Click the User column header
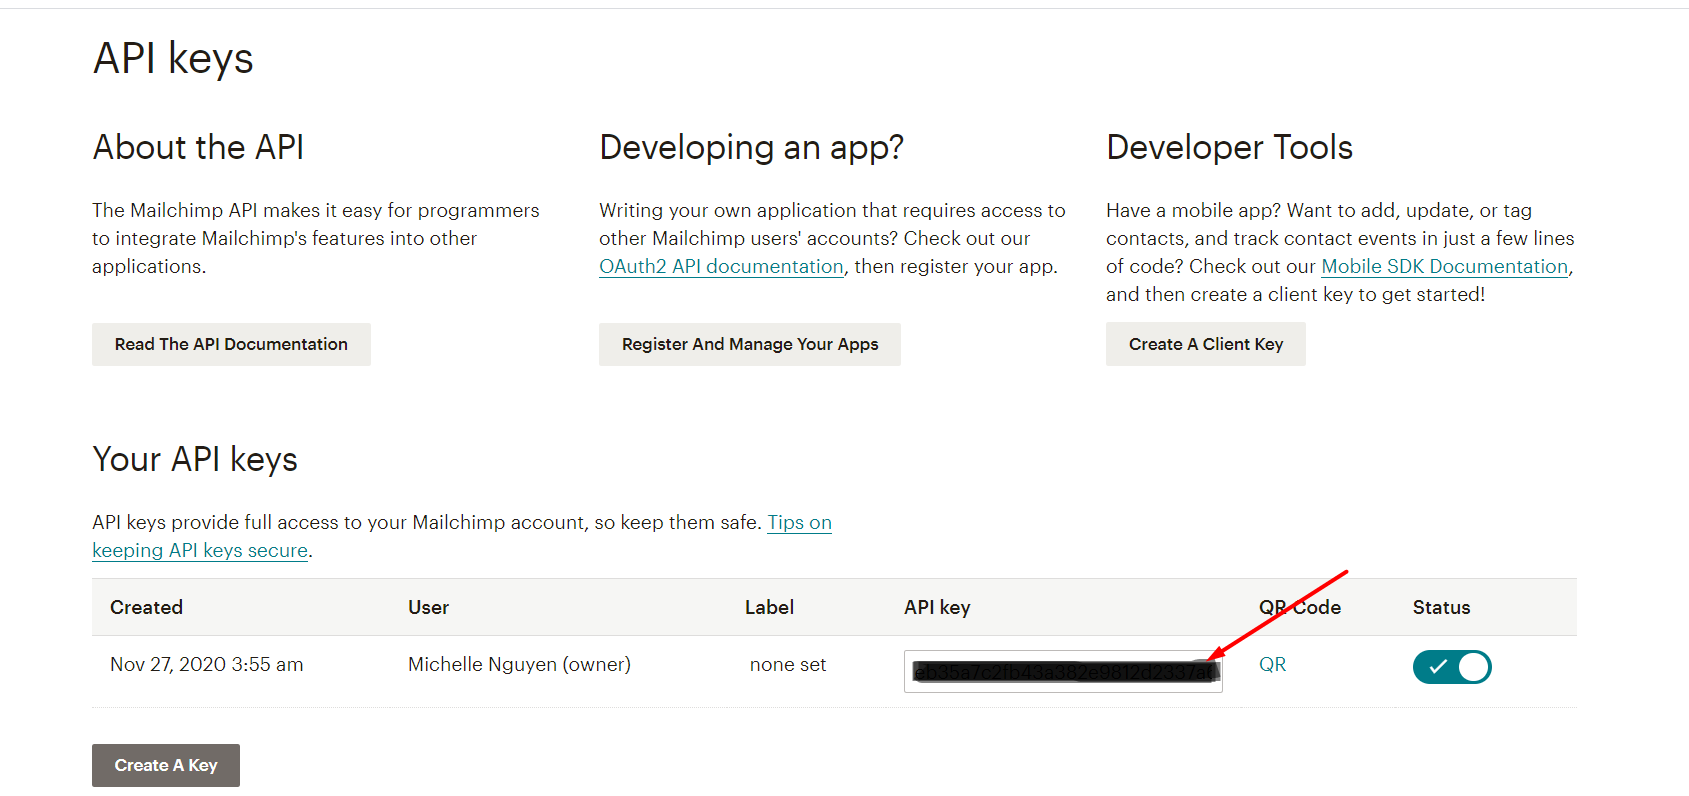 [428, 607]
